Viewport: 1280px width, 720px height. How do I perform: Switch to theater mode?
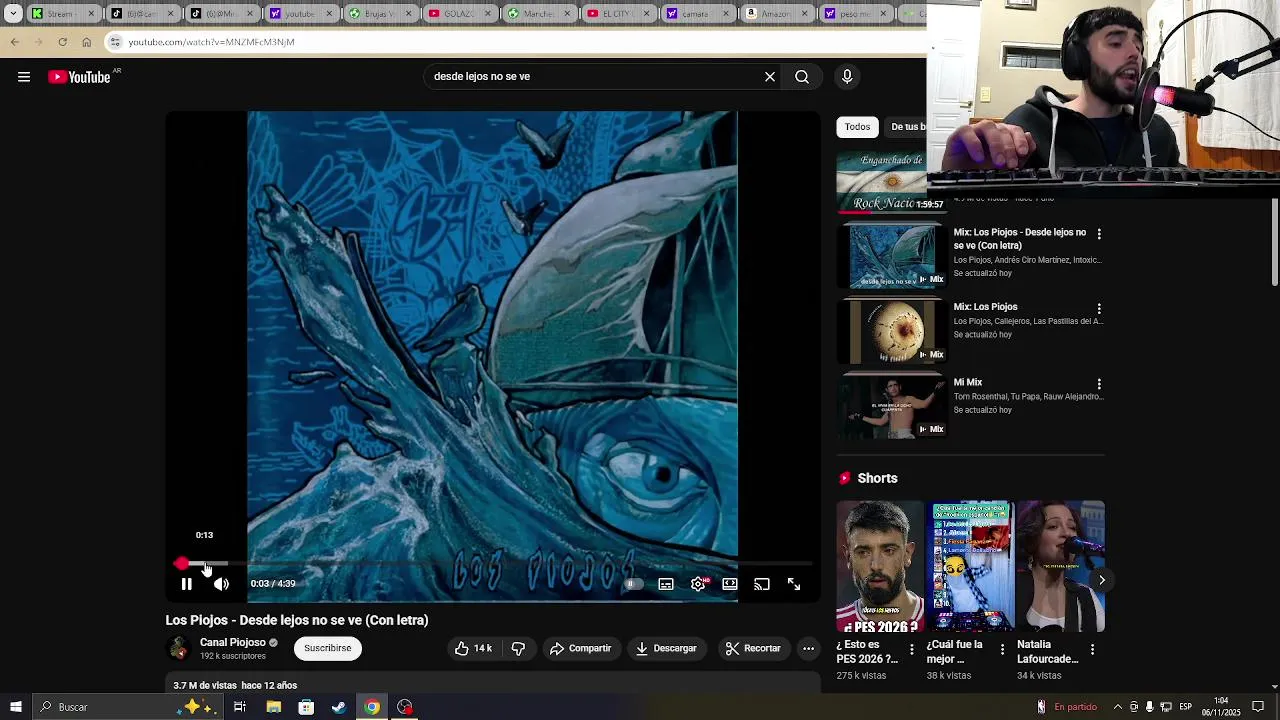coord(730,584)
